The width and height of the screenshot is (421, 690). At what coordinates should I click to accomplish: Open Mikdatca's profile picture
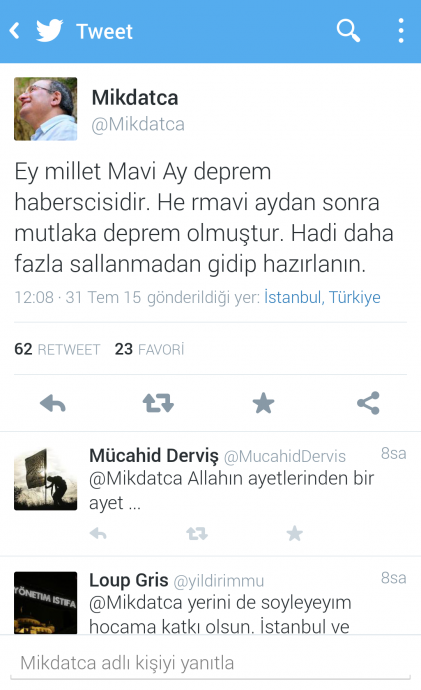click(x=46, y=109)
